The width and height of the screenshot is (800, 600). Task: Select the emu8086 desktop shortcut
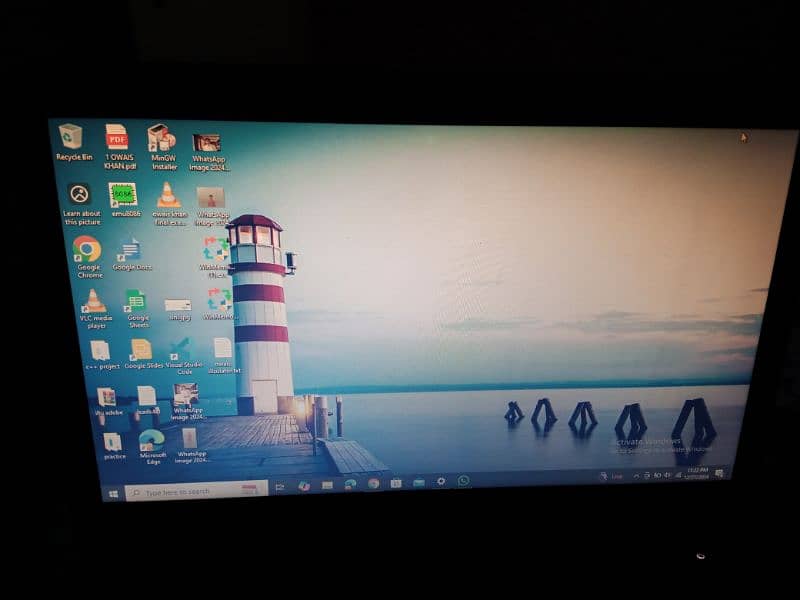(124, 199)
